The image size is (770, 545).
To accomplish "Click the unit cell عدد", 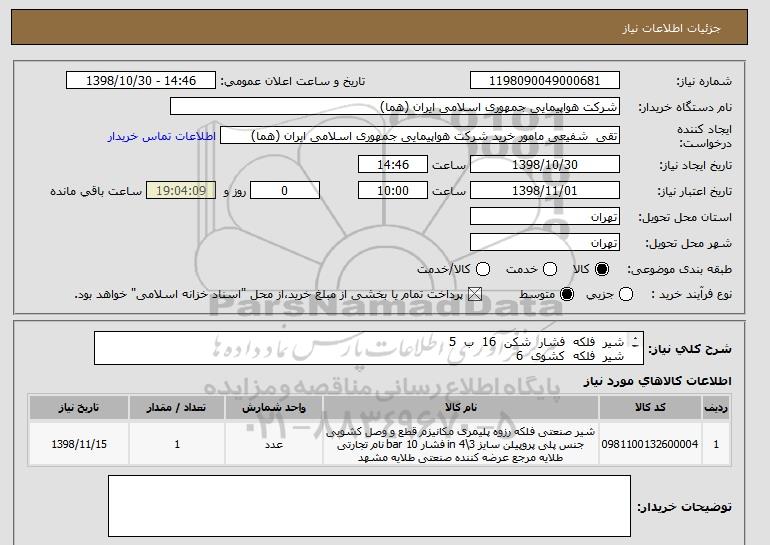I will point(274,444).
